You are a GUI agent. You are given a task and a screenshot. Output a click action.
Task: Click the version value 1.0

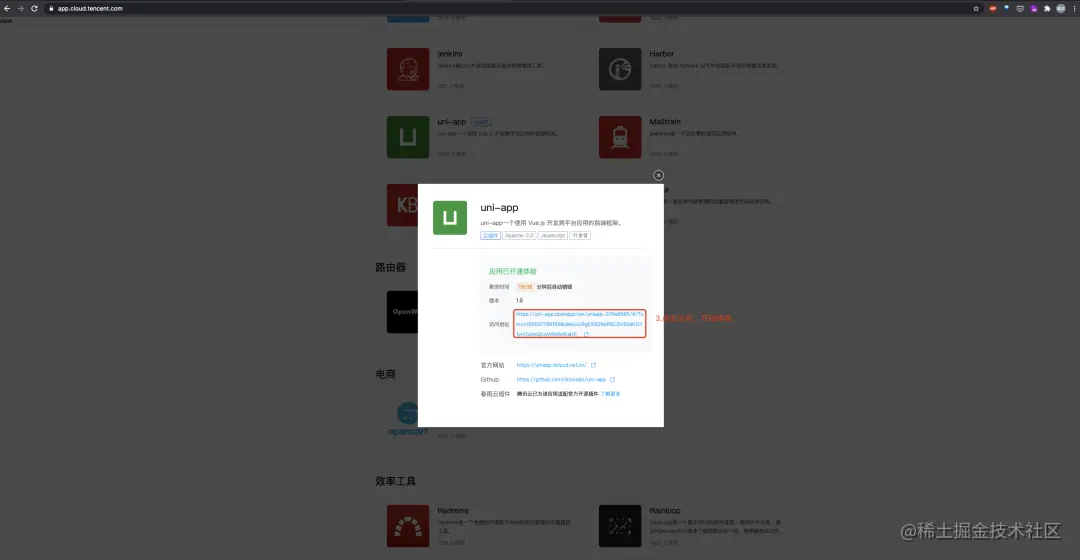pos(519,300)
